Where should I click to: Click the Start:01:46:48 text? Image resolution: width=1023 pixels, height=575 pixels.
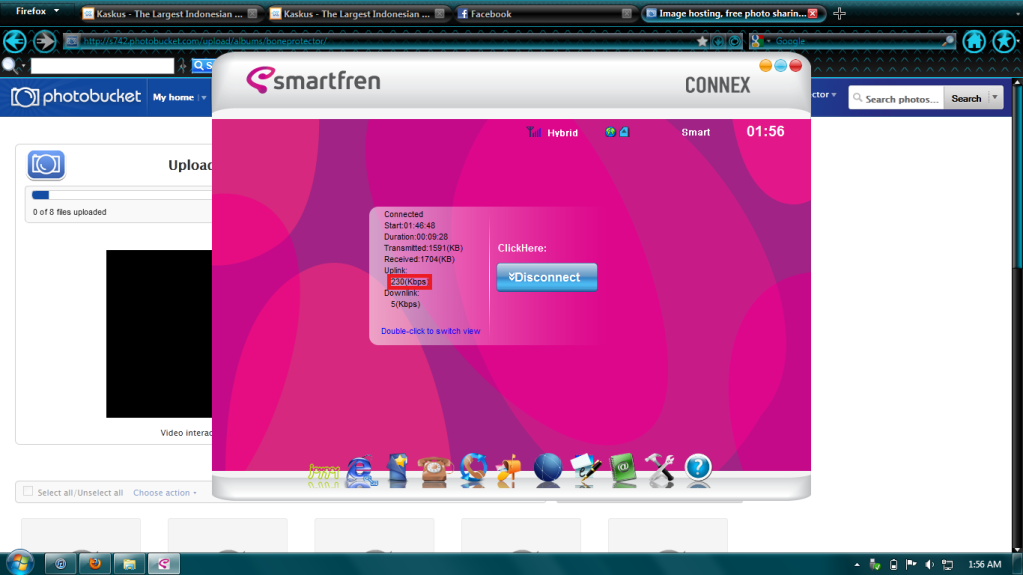(x=409, y=226)
